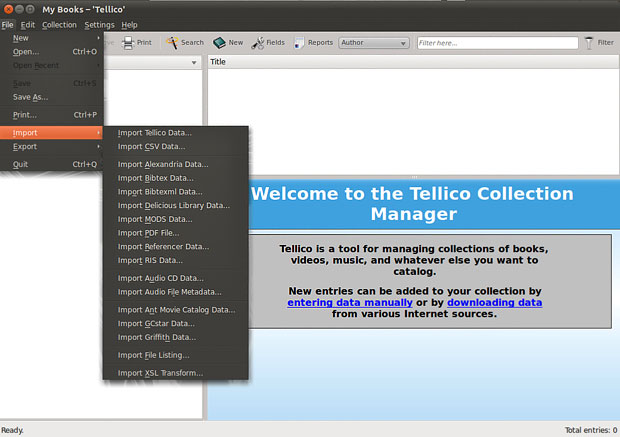The width and height of the screenshot is (620, 437).
Task: Select Import PDF File...
Action: (176, 233)
